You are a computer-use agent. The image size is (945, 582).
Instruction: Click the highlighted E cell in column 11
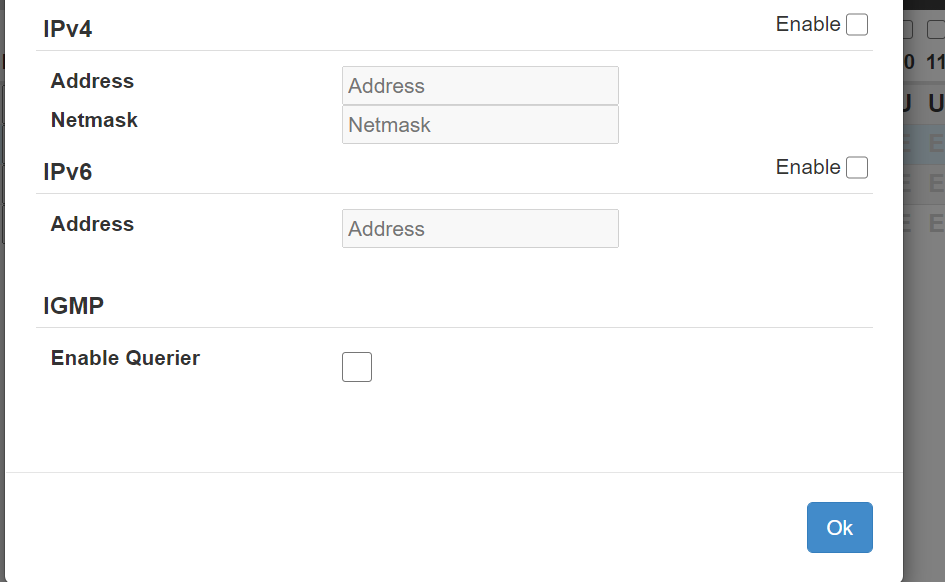[x=936, y=144]
